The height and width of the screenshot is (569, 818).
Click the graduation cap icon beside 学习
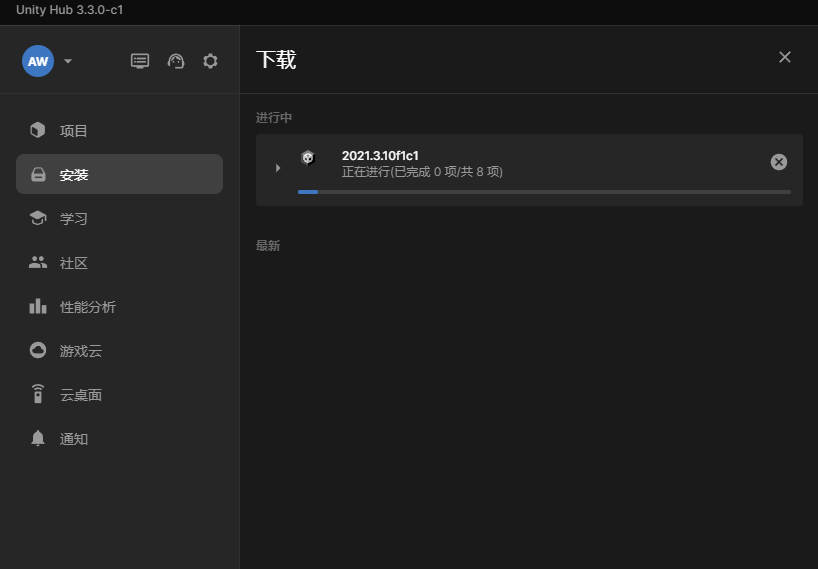[38, 218]
